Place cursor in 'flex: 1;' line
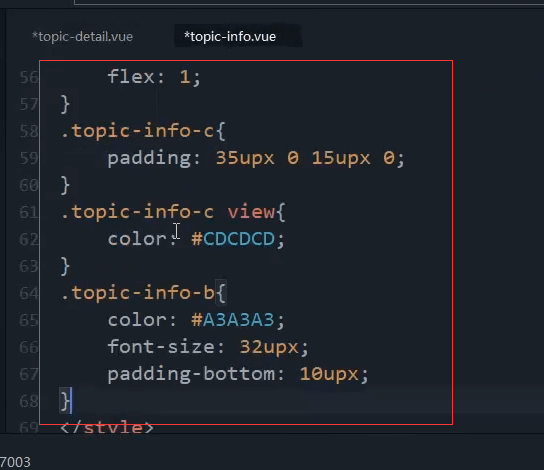This screenshot has width=544, height=470. [154, 77]
